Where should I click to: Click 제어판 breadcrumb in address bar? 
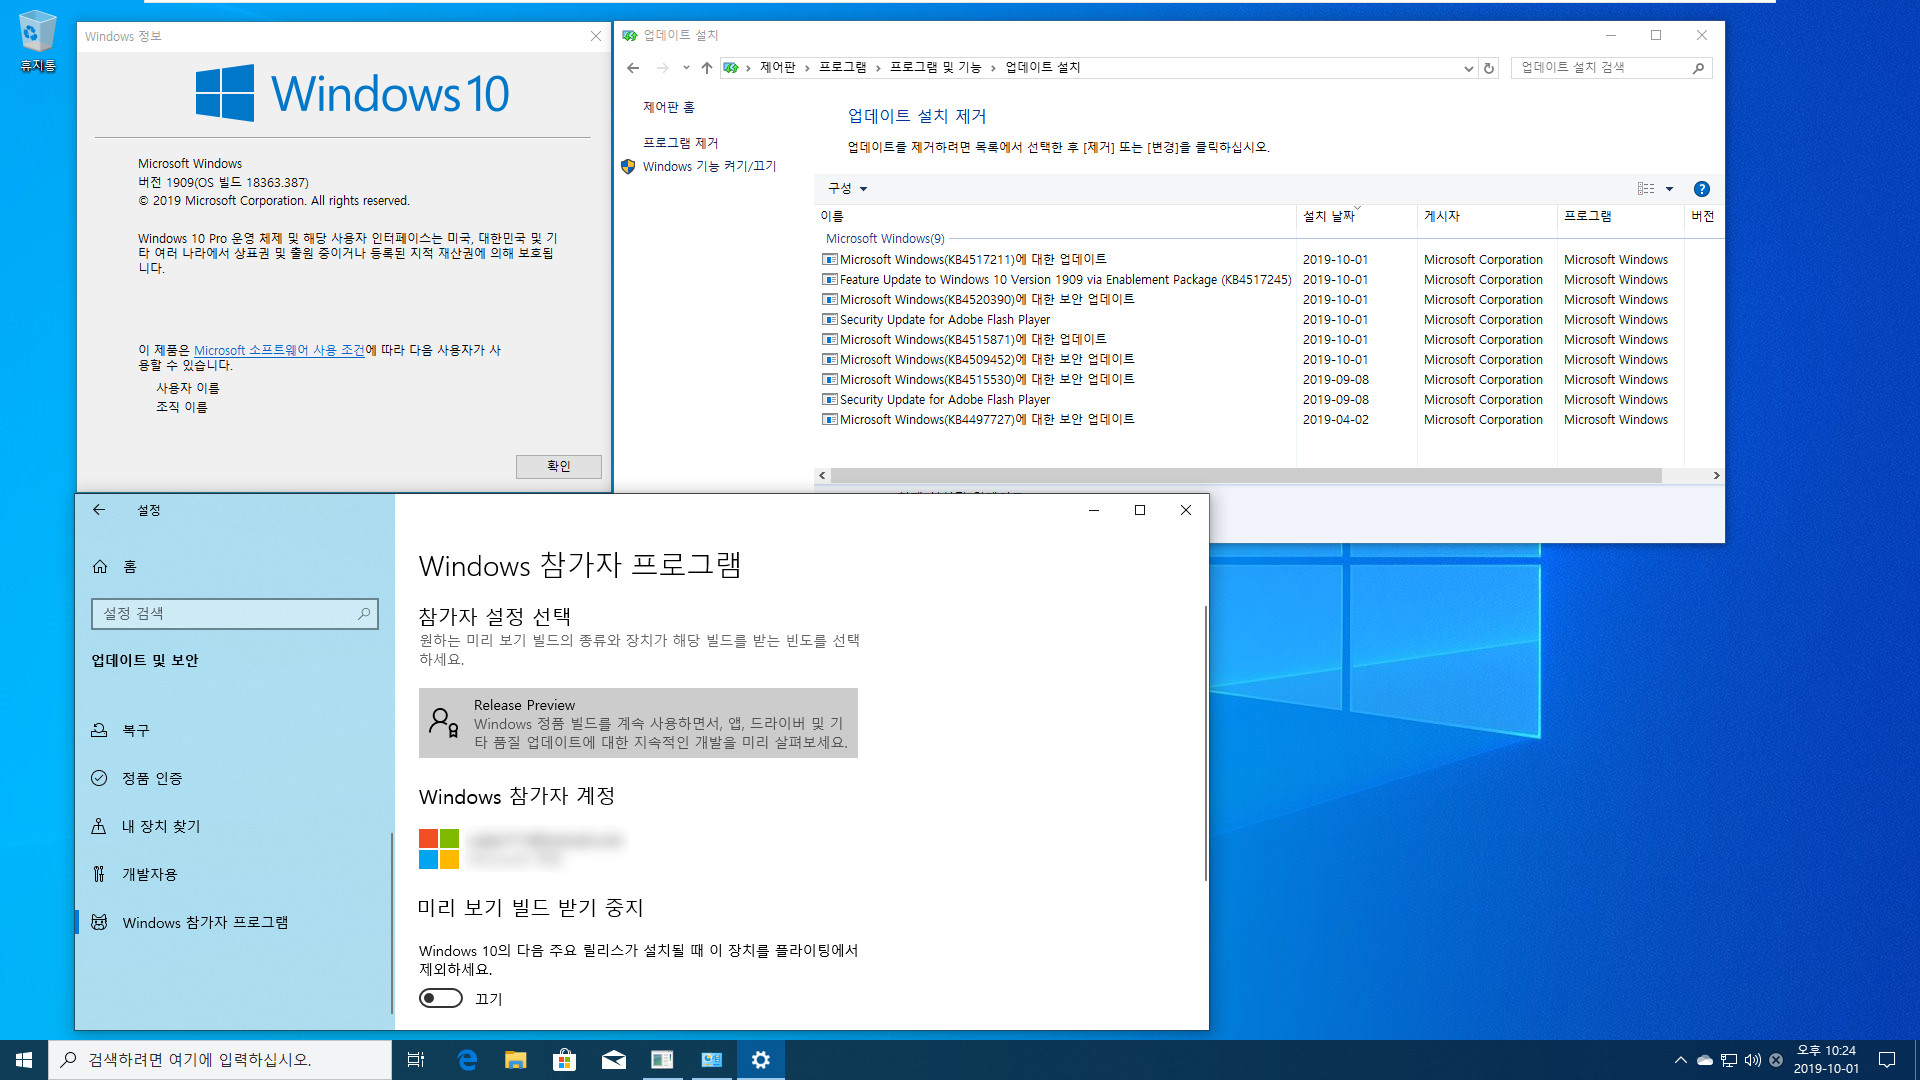pos(777,67)
